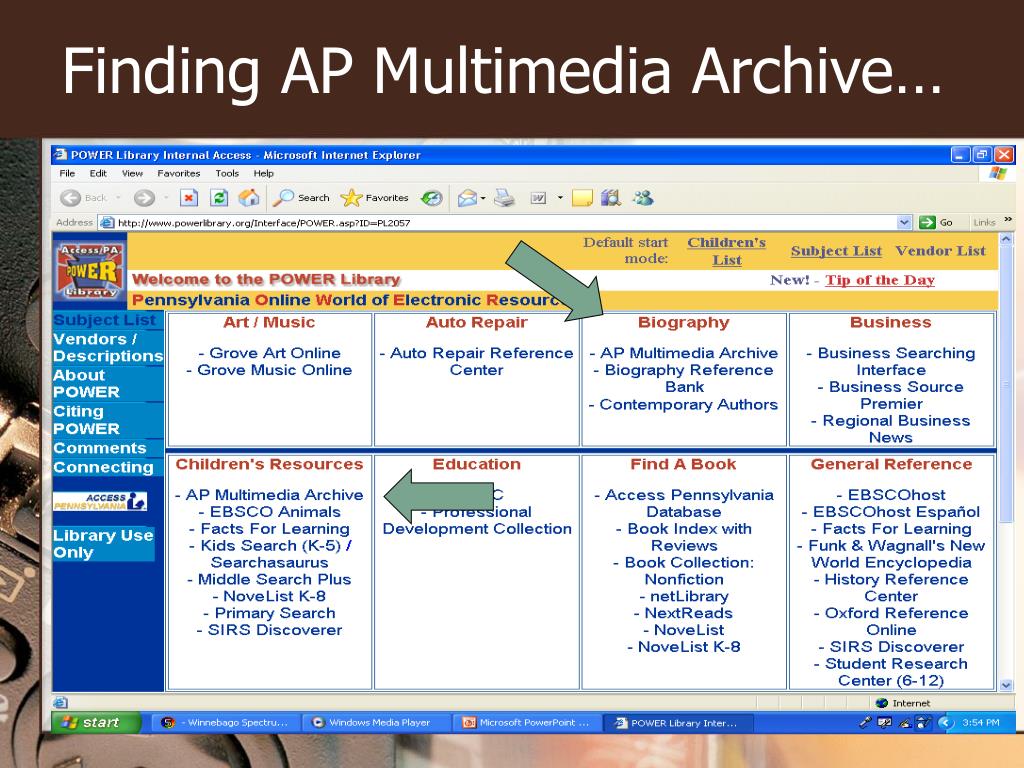The height and width of the screenshot is (768, 1024).
Task: Expand the Mail icon dropdown arrow
Action: pyautogui.click(x=483, y=198)
